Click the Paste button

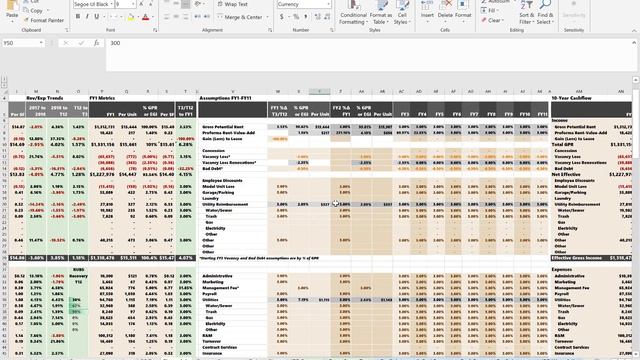click(12, 10)
